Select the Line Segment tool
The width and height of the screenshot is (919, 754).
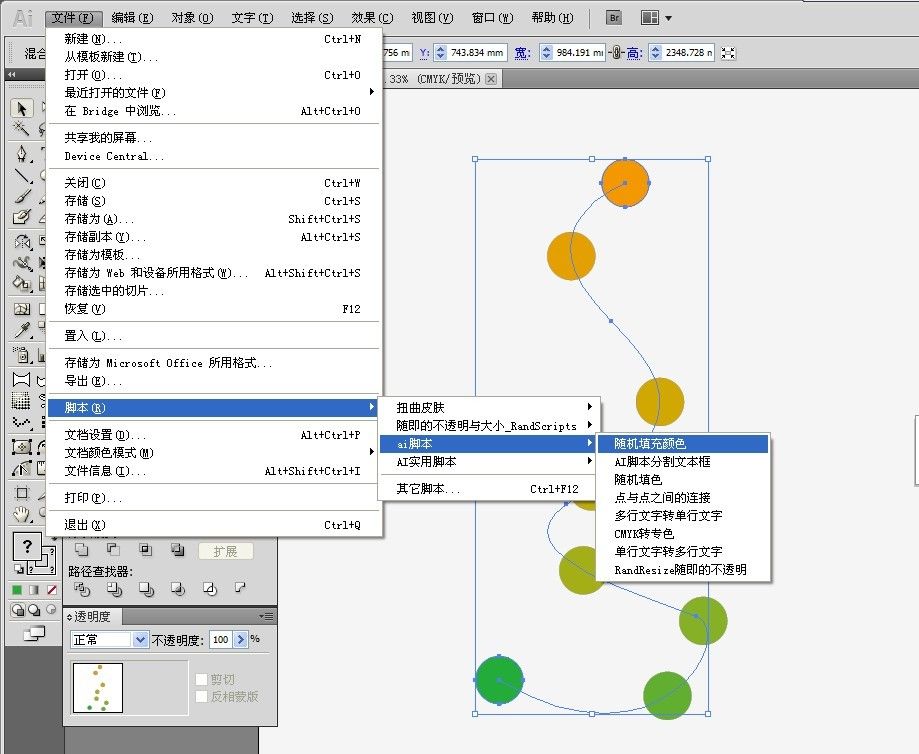pos(22,175)
